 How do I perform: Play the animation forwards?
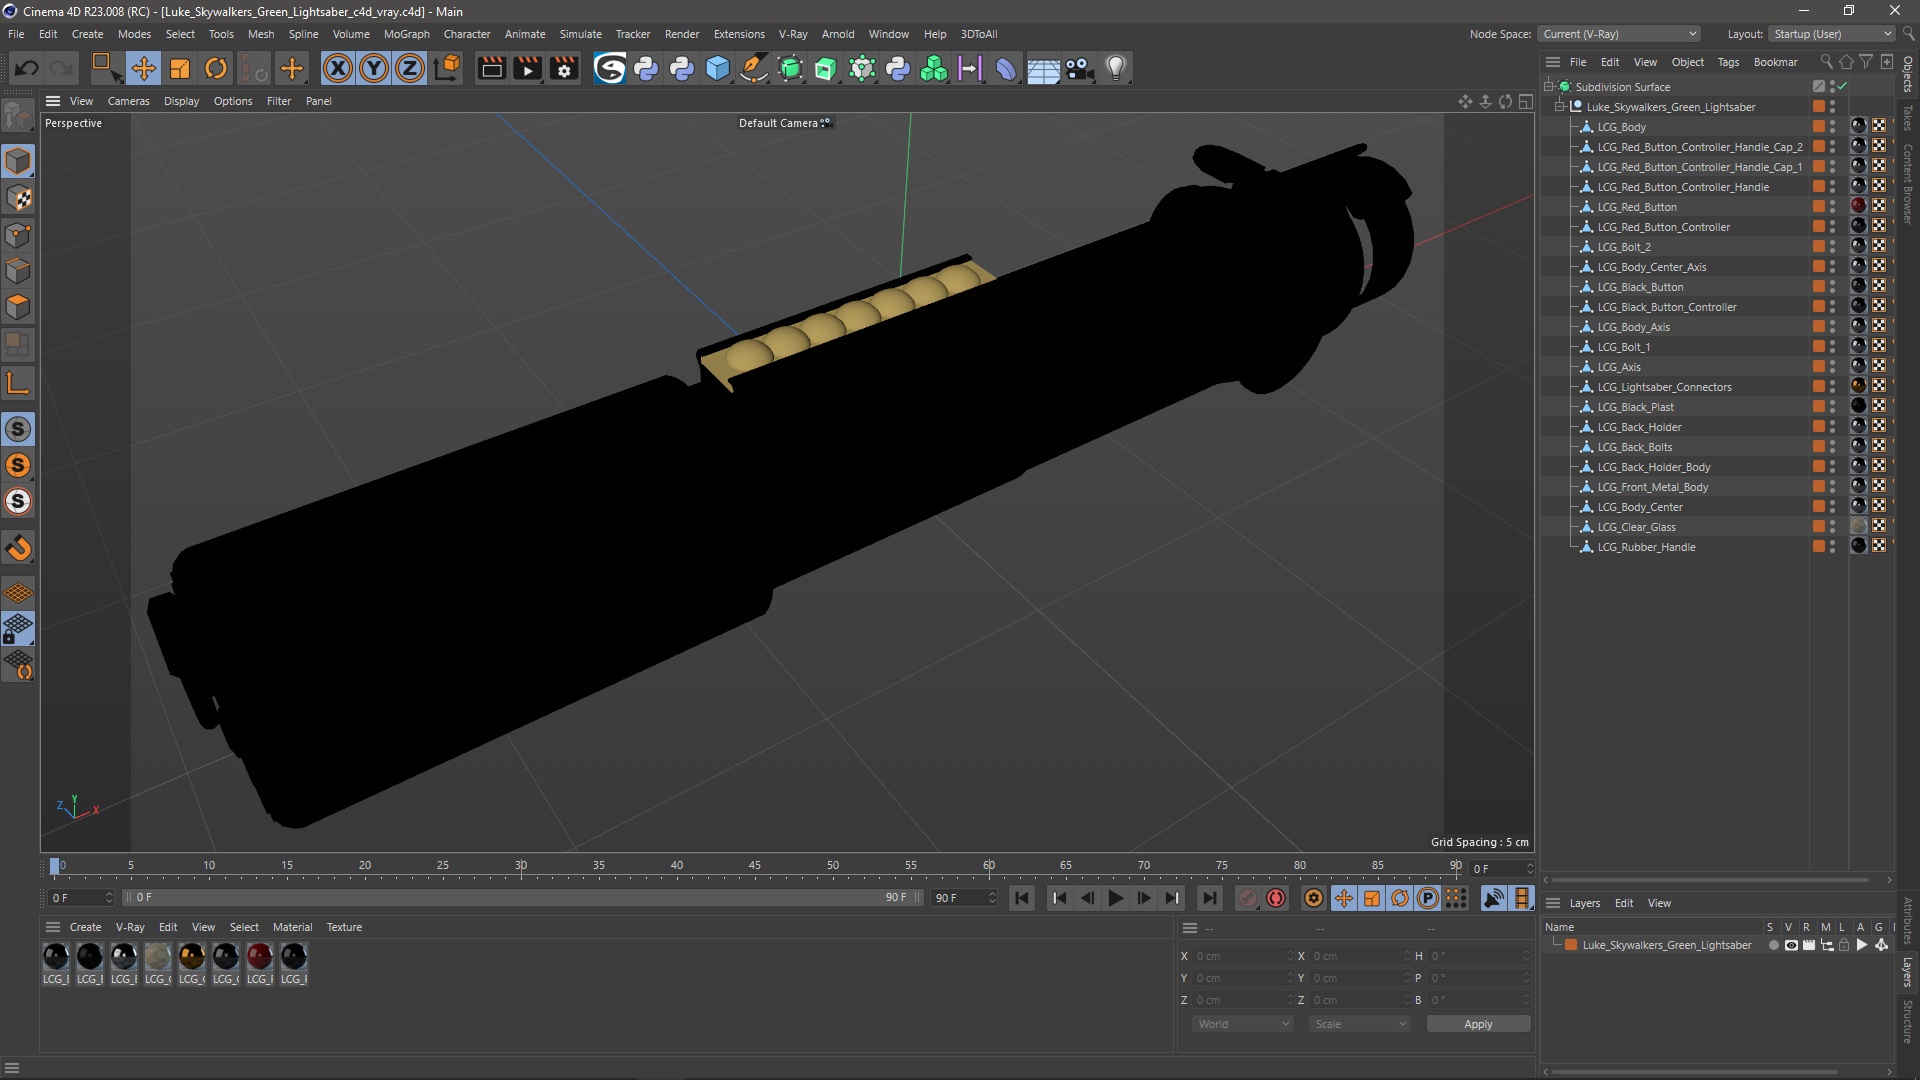tap(1115, 898)
